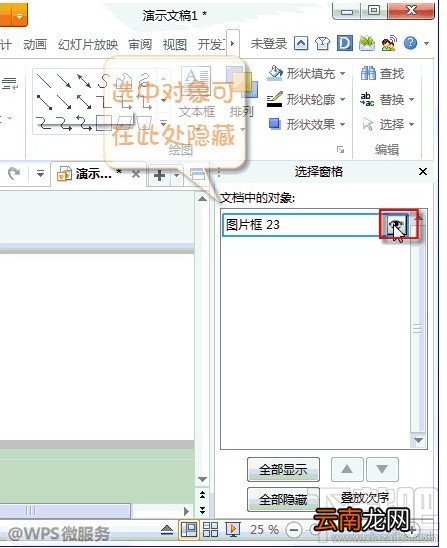Click horizontal scrollbar right arrow
447x548 pixels.
(x=186, y=511)
